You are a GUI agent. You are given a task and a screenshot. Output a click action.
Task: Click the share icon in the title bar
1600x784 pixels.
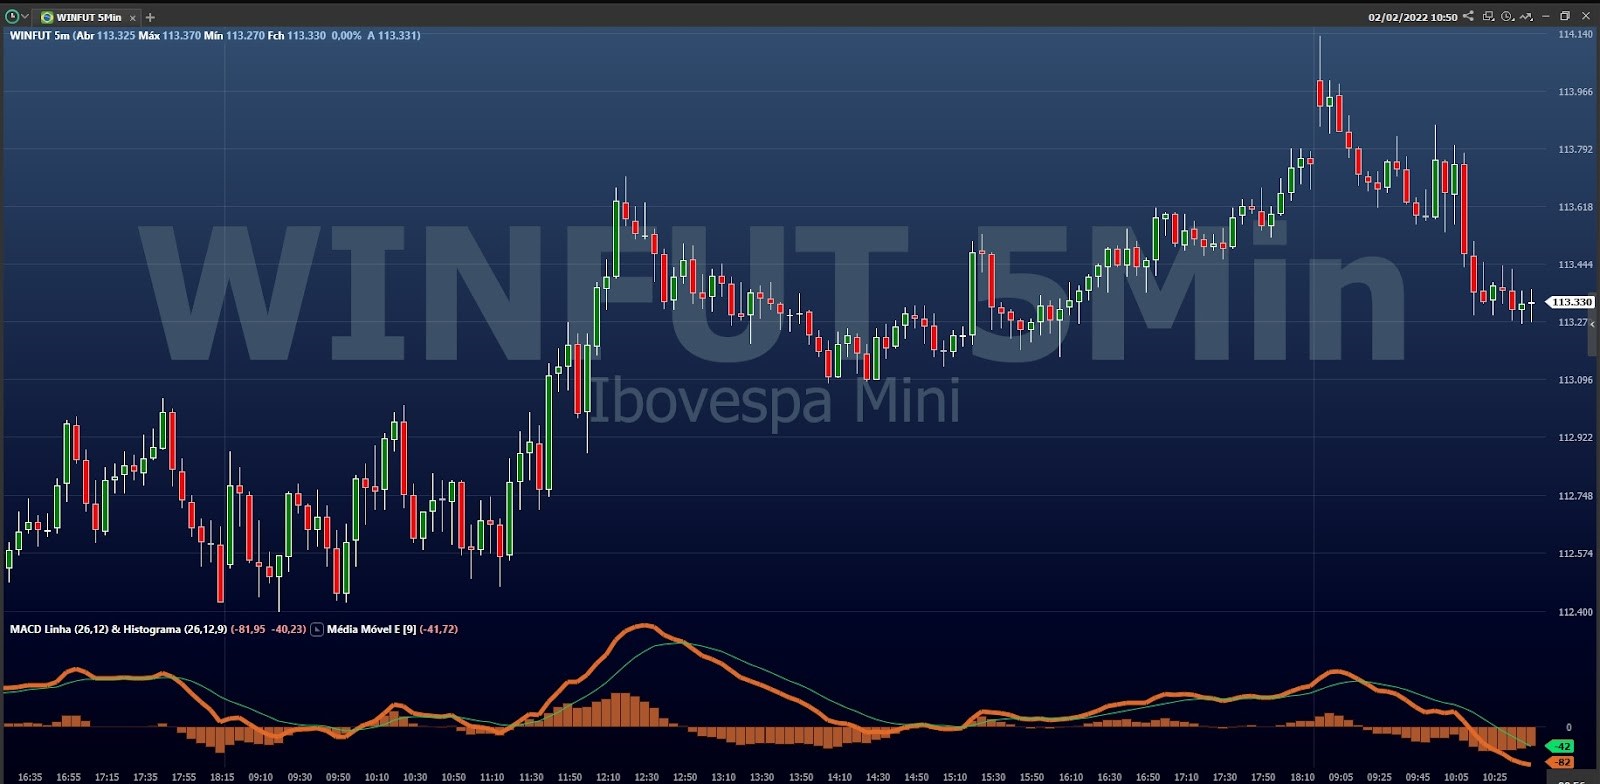point(1468,16)
